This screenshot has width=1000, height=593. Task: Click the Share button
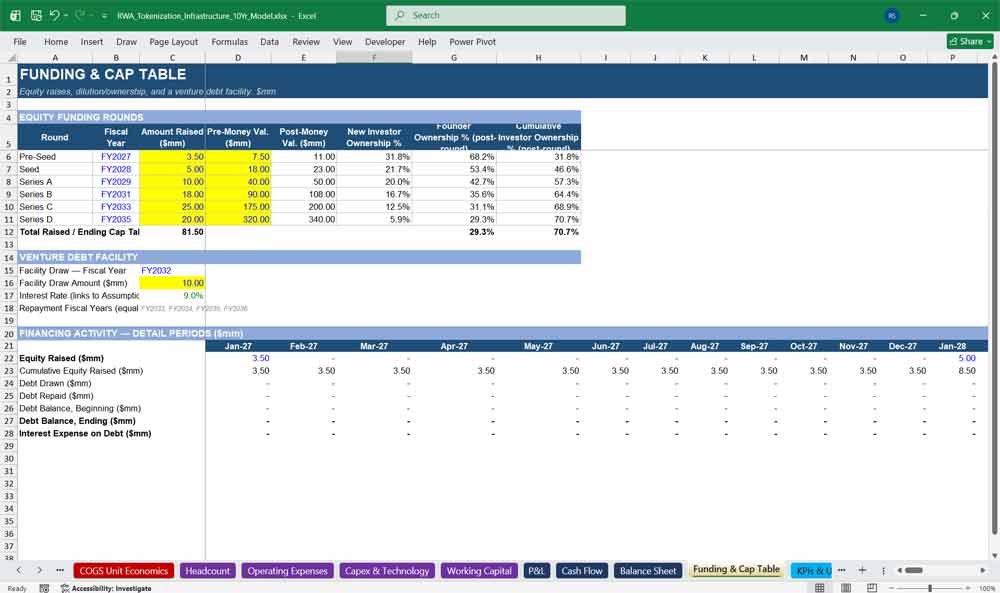[x=969, y=41]
